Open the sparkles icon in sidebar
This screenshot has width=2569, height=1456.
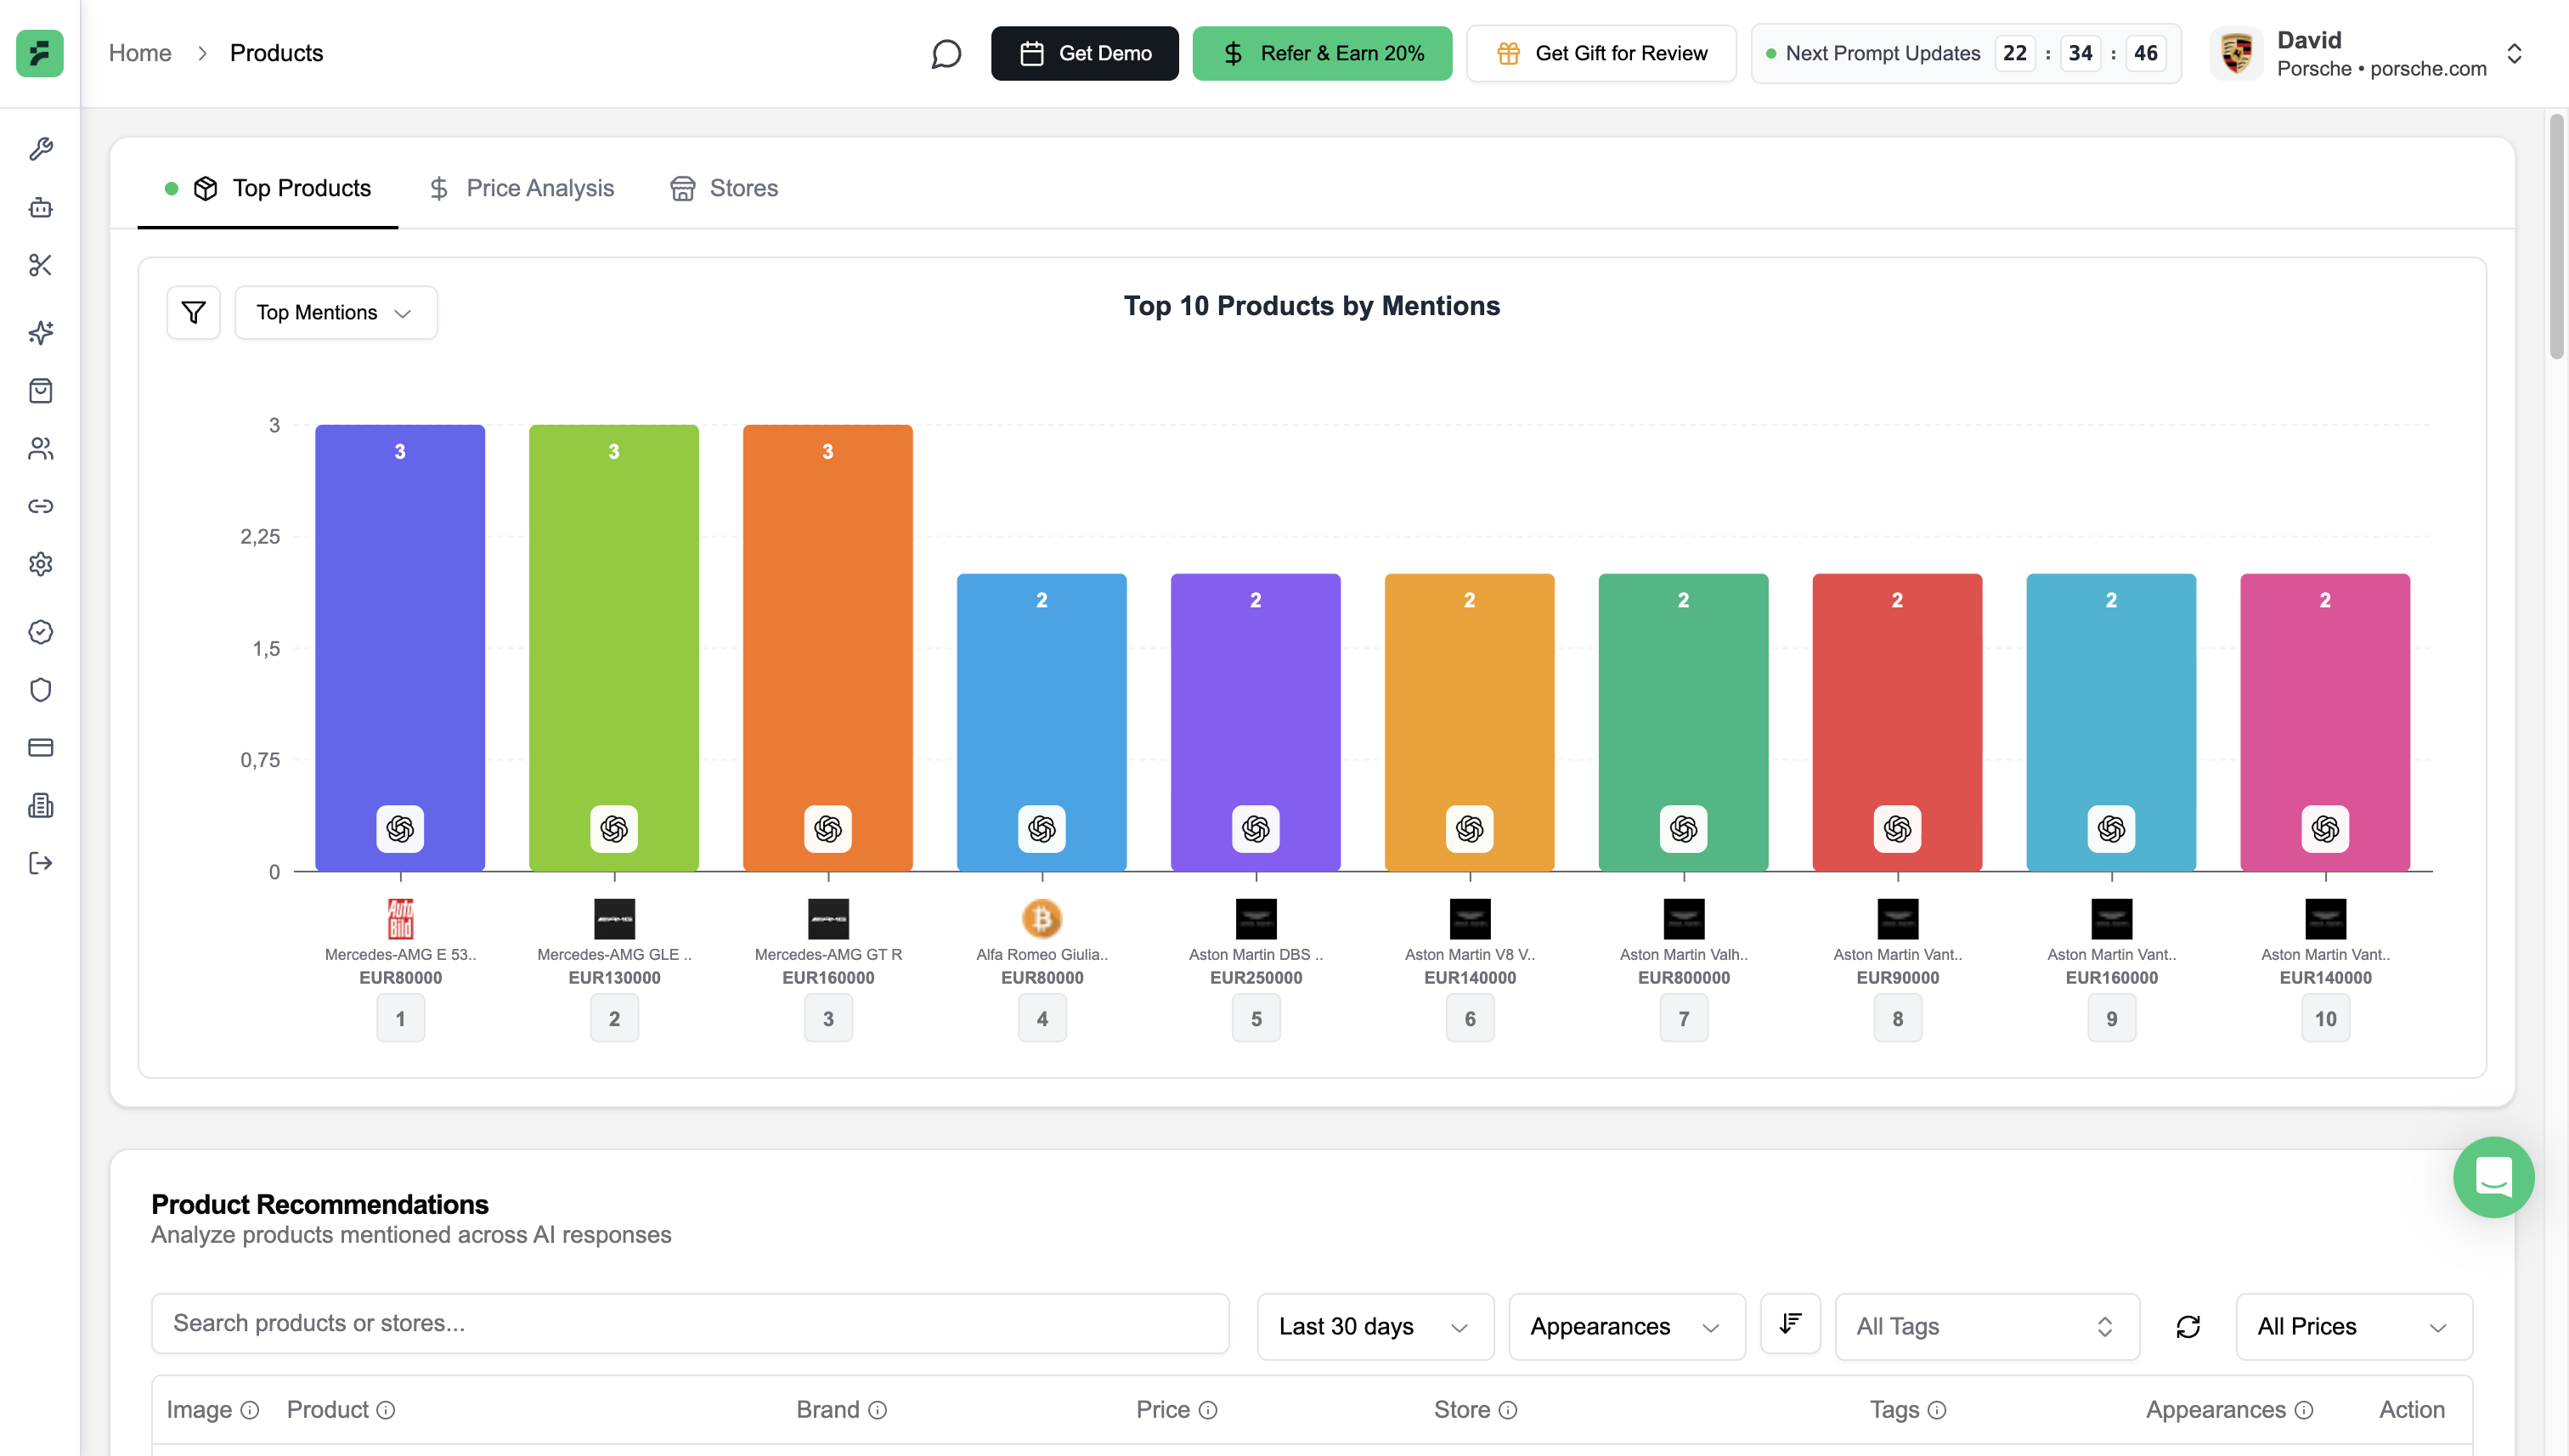coord(40,332)
